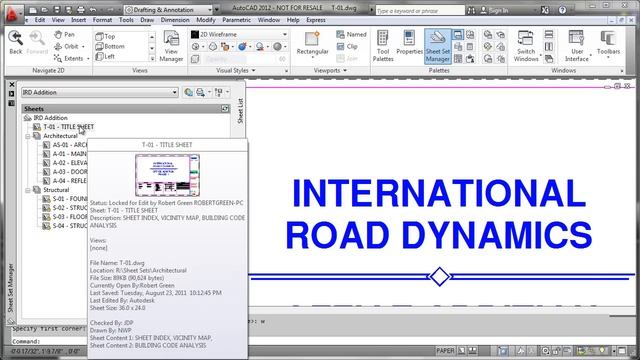The width and height of the screenshot is (640, 360).
Task: Open the IRD Addition sheet set dropdown
Action: [100, 93]
